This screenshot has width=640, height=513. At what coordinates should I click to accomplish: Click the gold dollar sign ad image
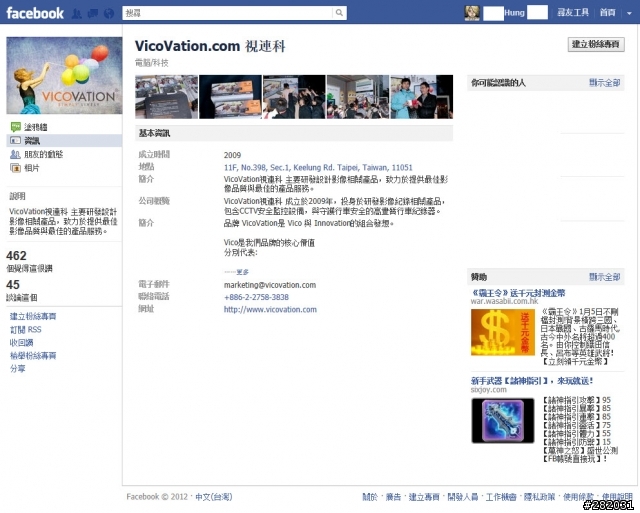(x=503, y=332)
